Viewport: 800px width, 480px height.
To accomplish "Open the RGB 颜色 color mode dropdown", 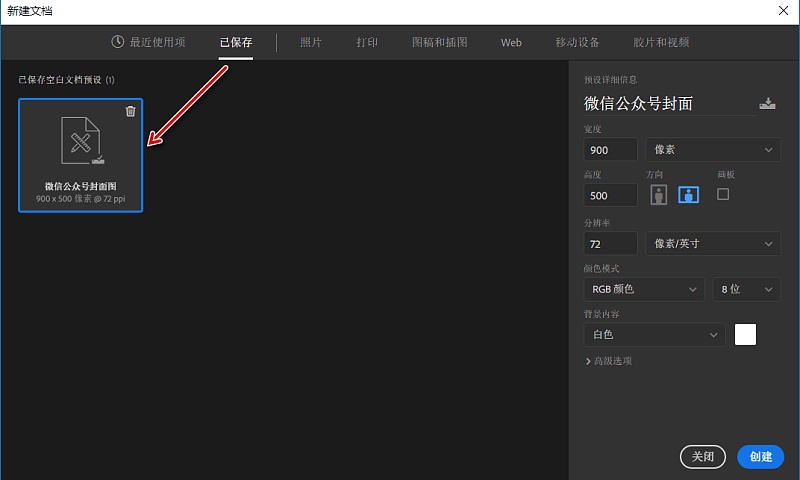I will [644, 289].
